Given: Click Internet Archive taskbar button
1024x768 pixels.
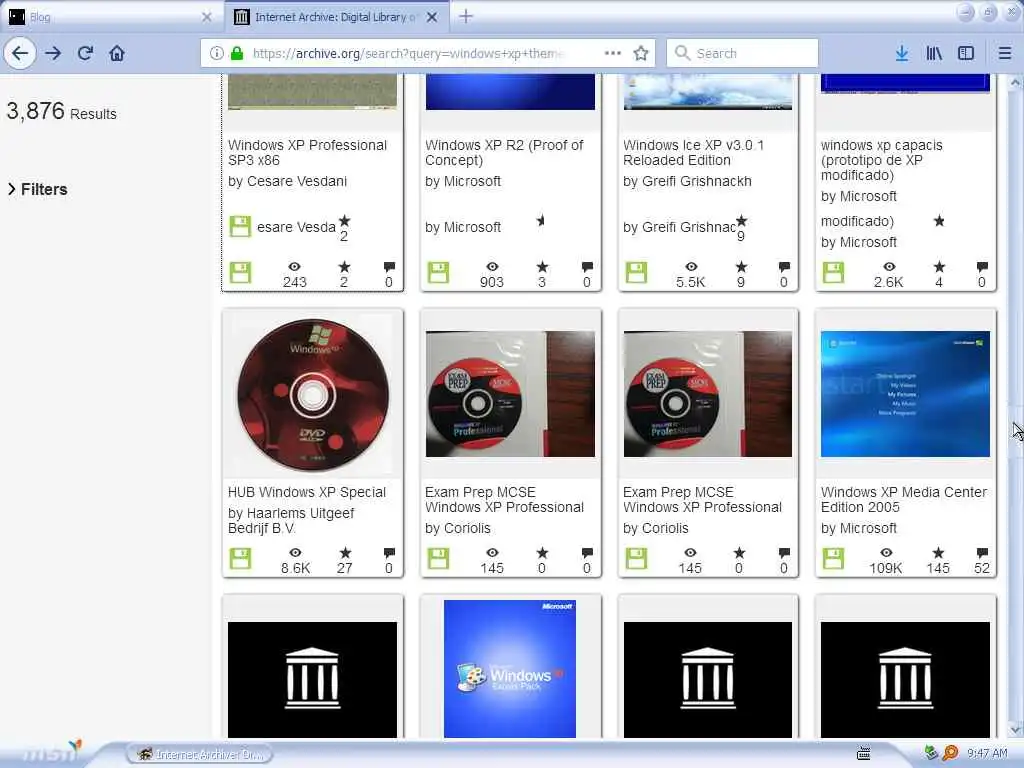Looking at the screenshot, I should pos(200,754).
